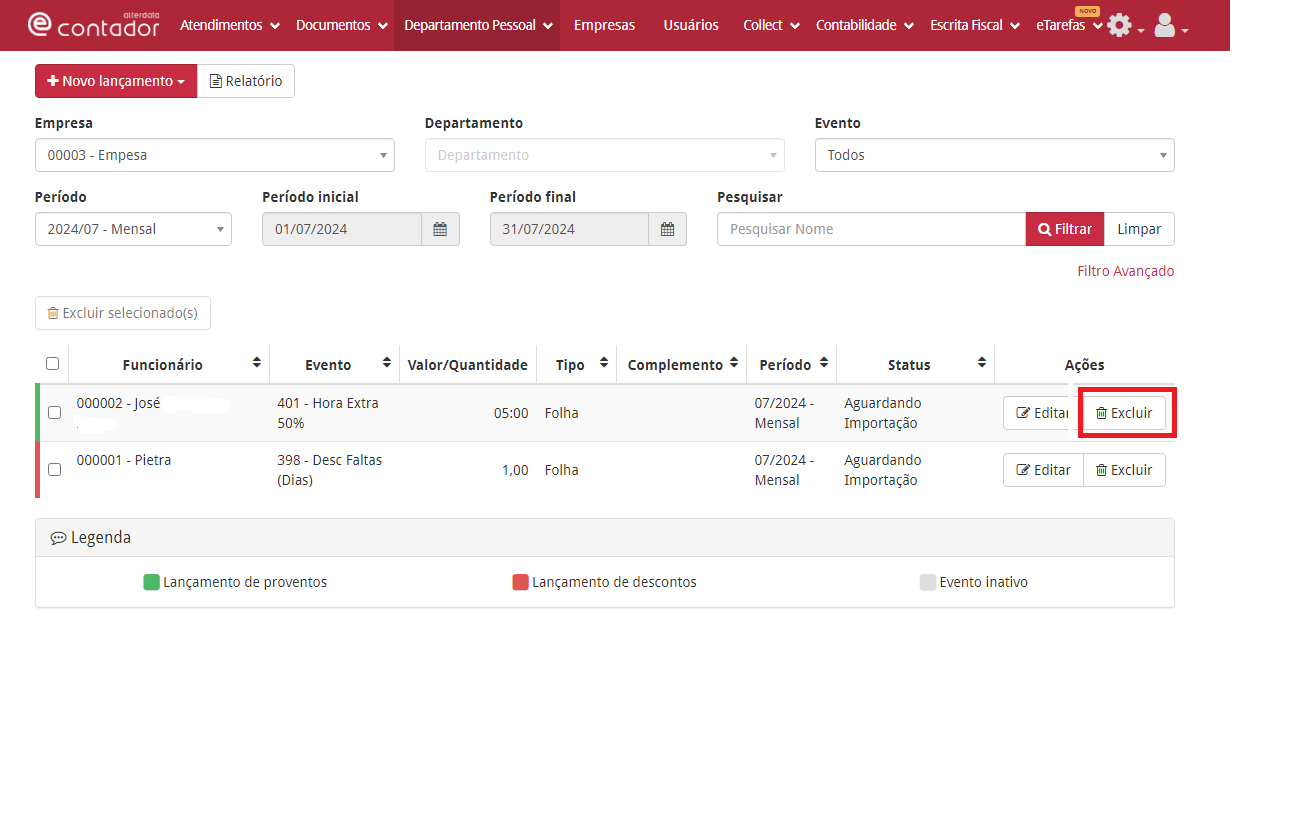Click Excluir selecionado(s) button
Viewport: 1299px width, 817px height.
(123, 313)
